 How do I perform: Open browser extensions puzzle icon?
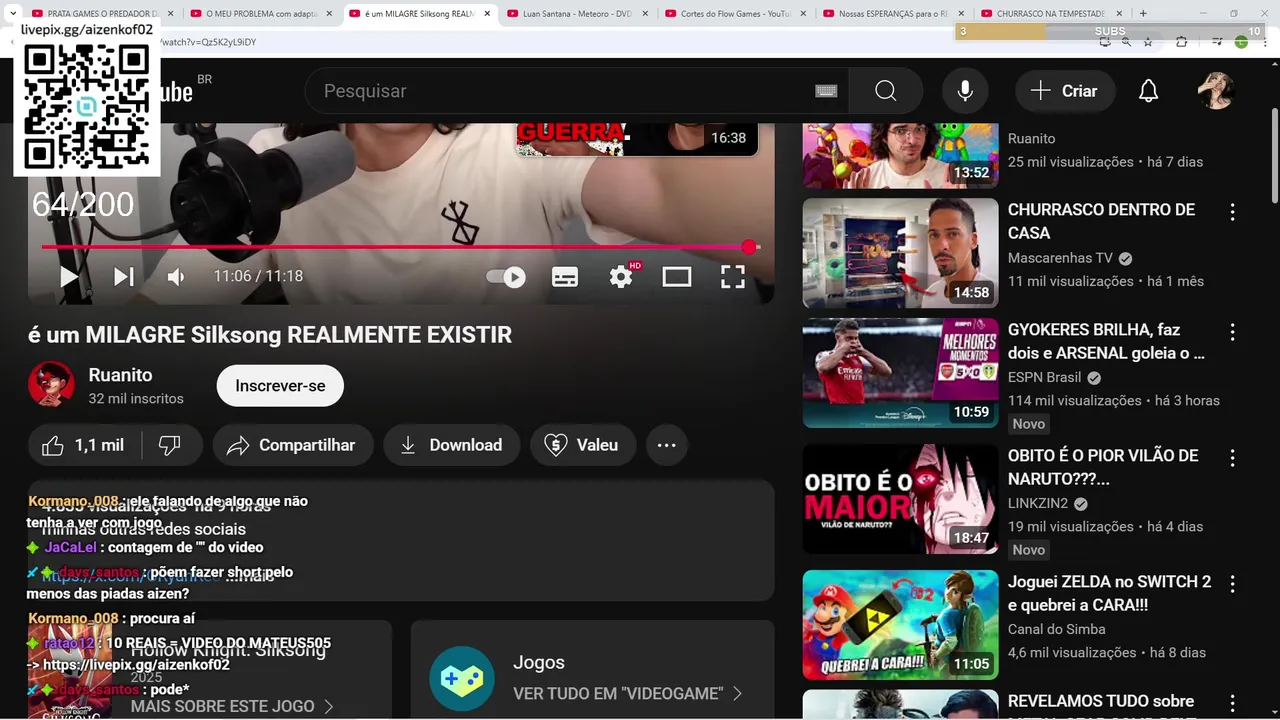pos(1181,42)
